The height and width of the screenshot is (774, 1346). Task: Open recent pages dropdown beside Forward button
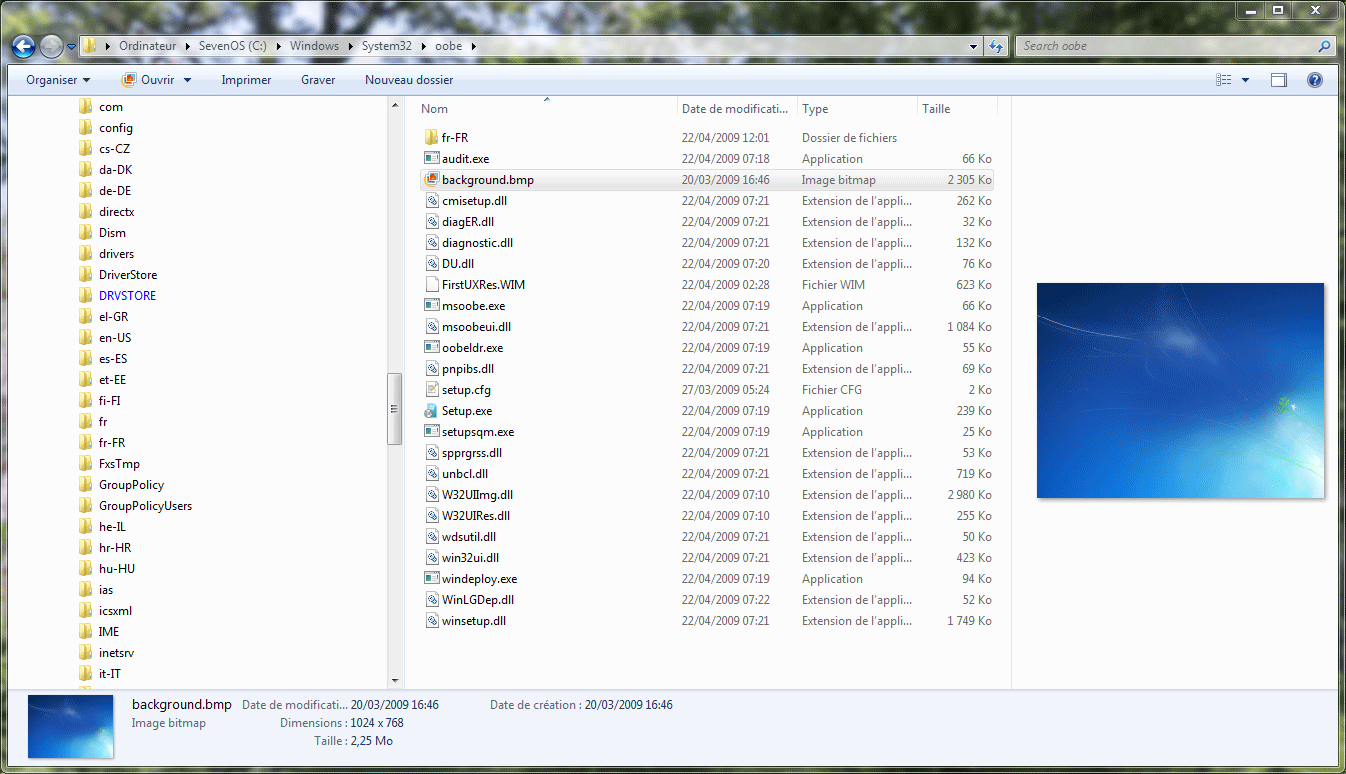[72, 46]
